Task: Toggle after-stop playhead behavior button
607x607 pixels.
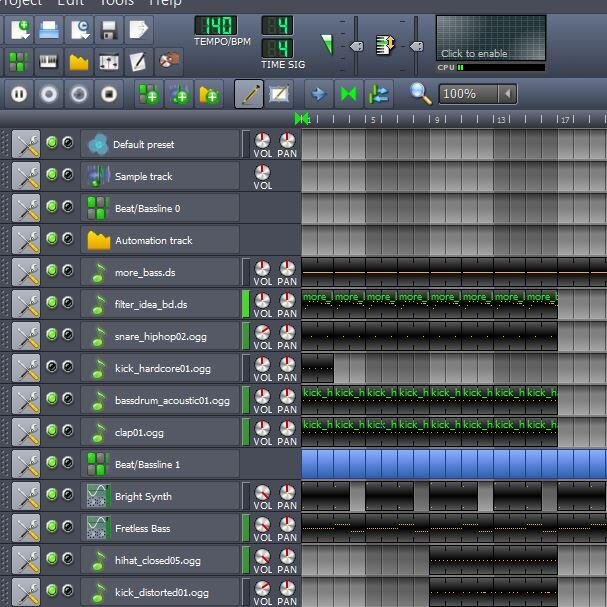Action: (379, 94)
